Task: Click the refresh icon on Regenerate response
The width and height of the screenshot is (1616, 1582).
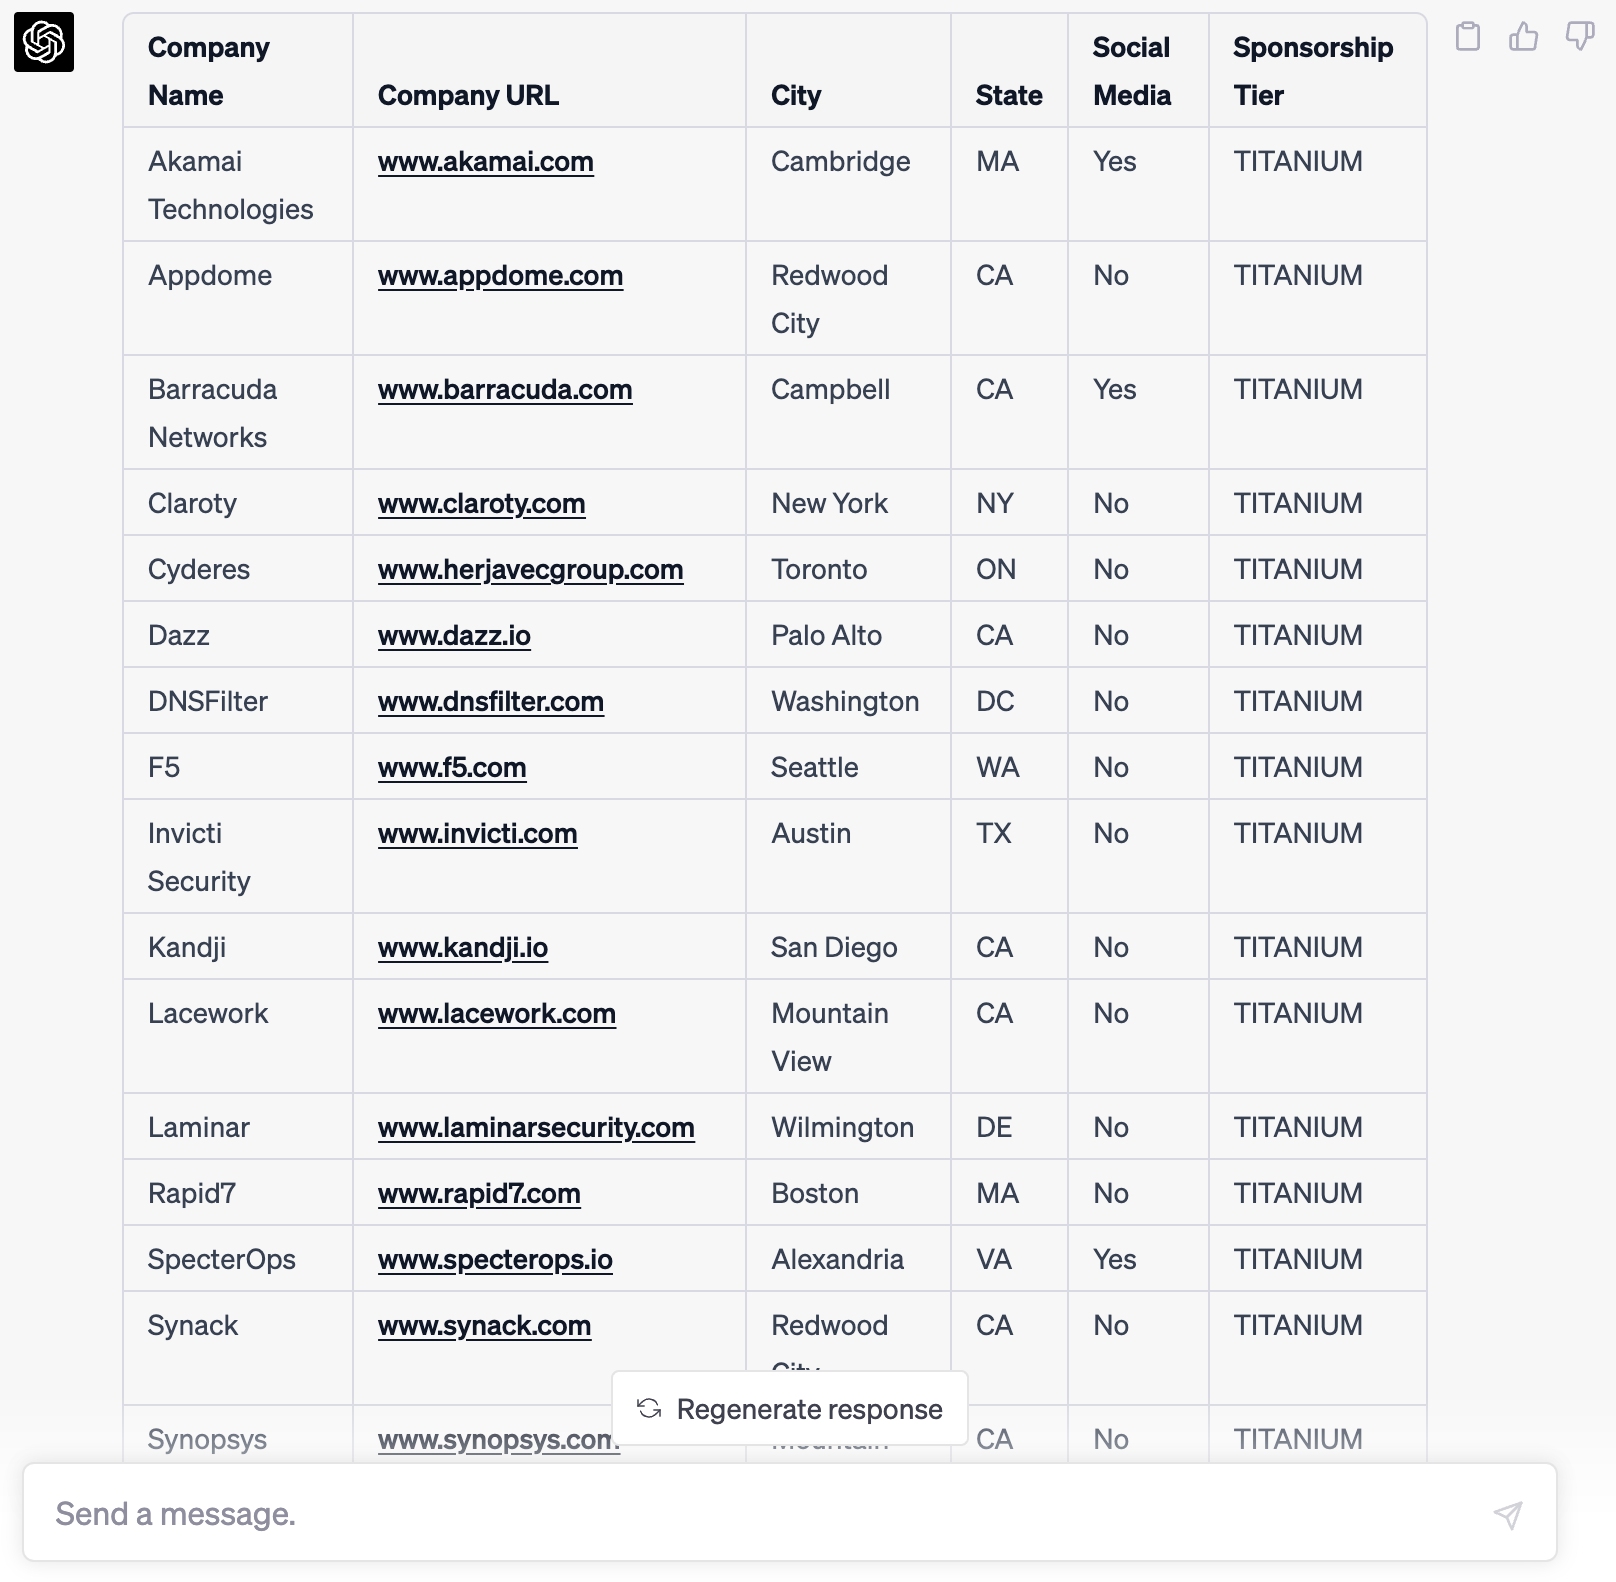Action: [x=649, y=1408]
